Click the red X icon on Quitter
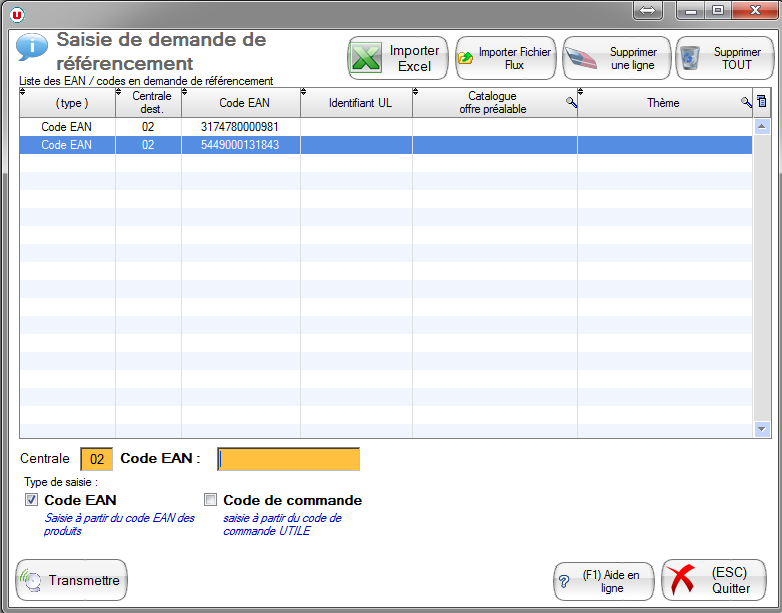The image size is (782, 613). [x=682, y=581]
